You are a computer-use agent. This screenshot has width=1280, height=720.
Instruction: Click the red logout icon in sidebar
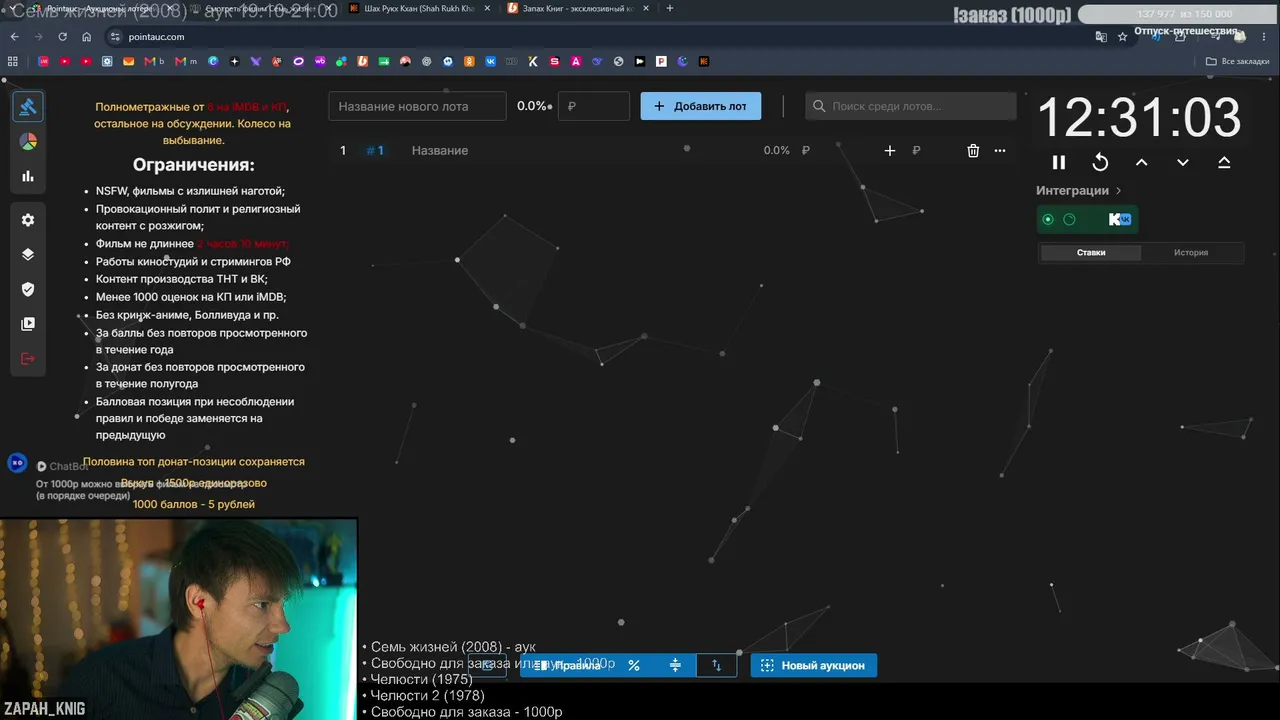point(28,359)
